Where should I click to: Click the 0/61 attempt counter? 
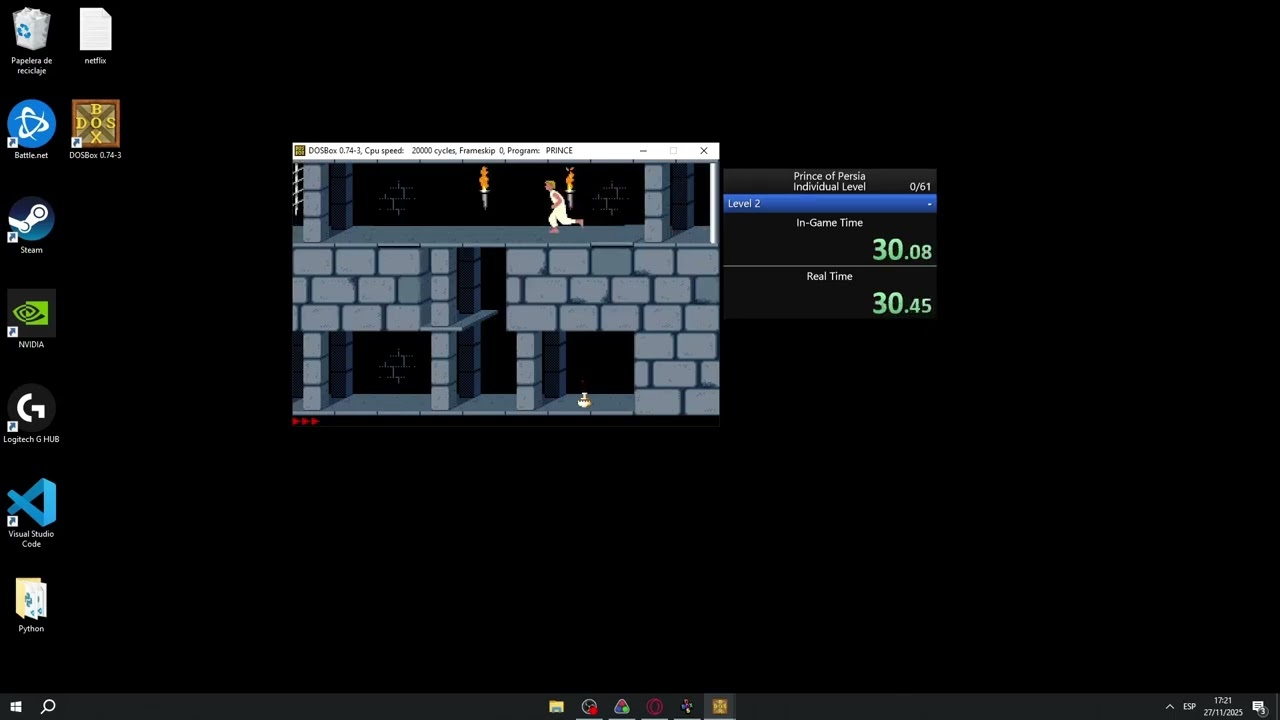point(920,187)
